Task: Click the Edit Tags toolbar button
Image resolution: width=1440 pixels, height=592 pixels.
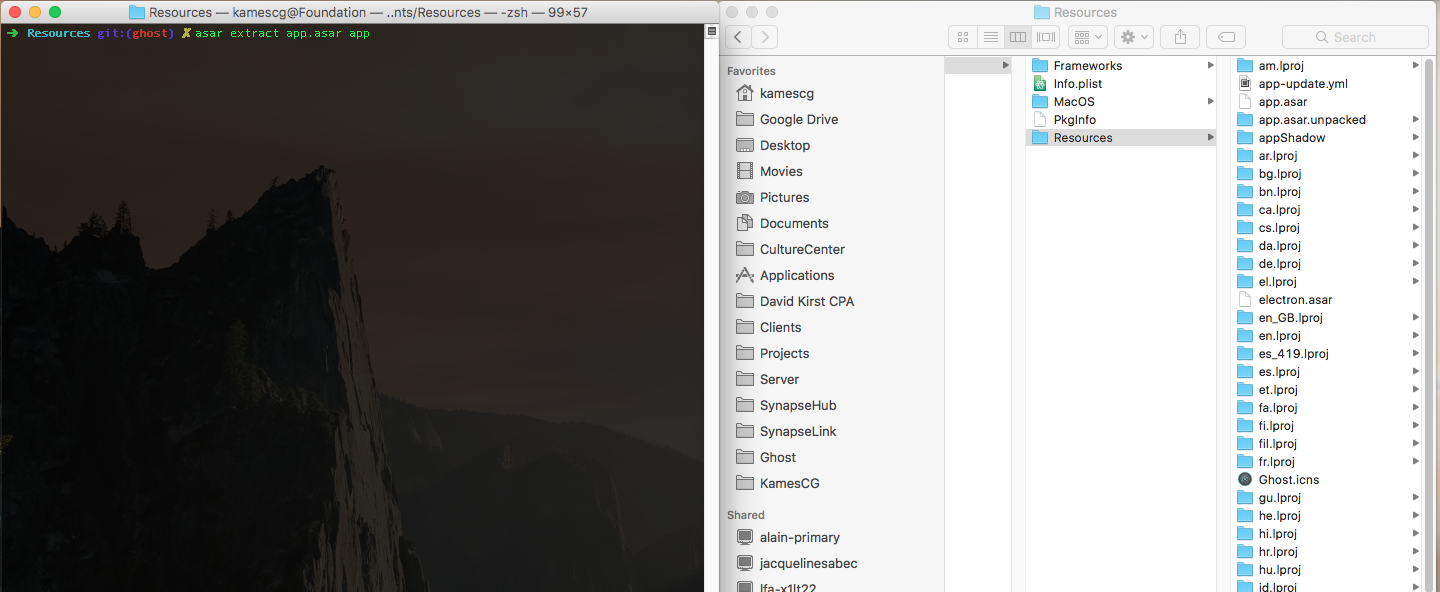Action: click(1226, 37)
